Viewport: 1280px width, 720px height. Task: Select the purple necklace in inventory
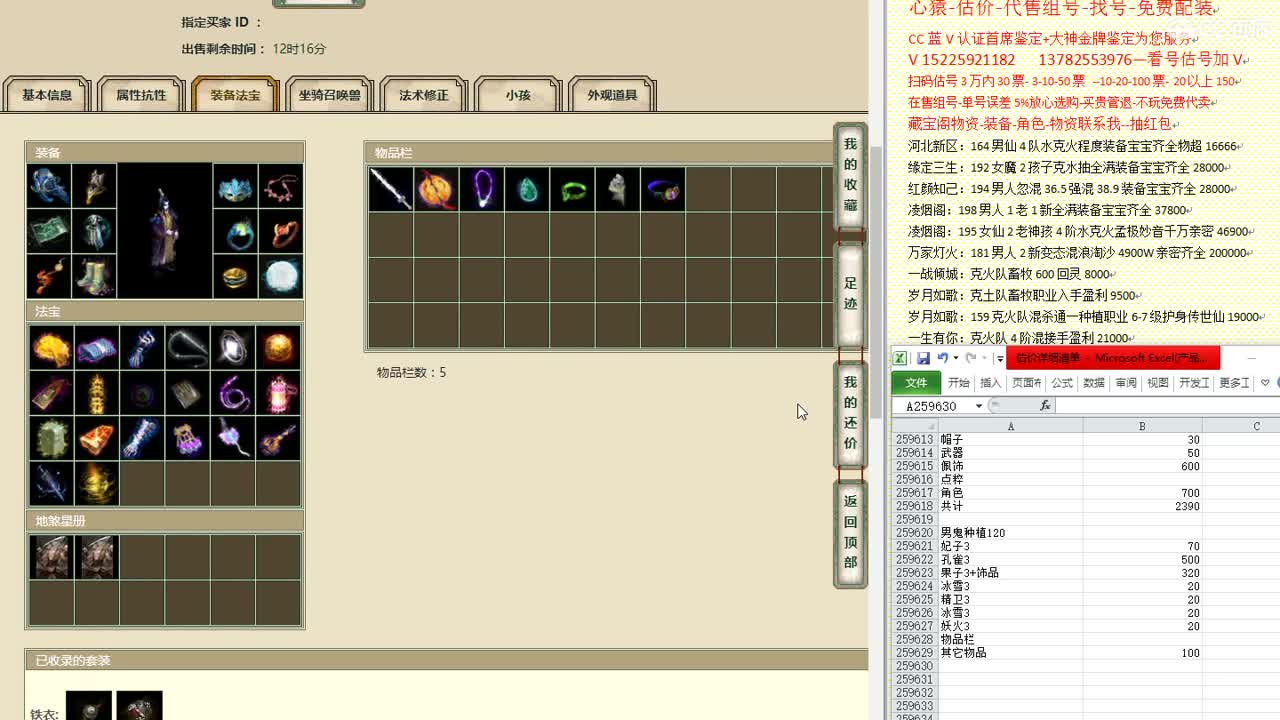482,189
